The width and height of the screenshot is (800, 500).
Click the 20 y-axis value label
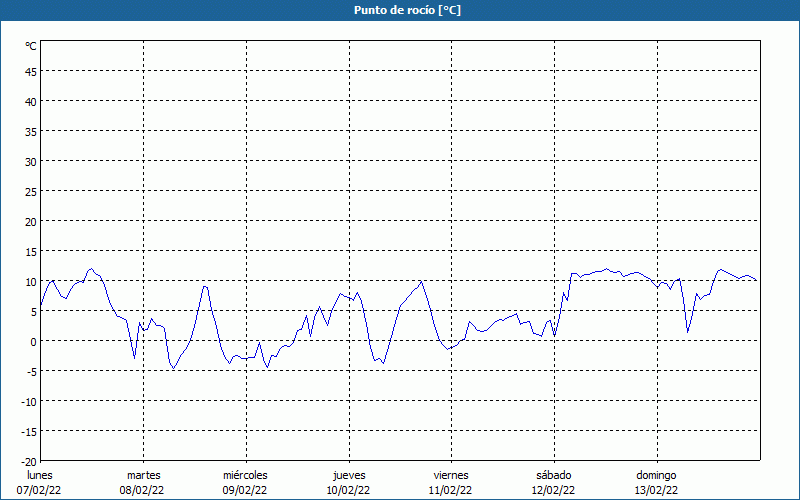coord(31,221)
